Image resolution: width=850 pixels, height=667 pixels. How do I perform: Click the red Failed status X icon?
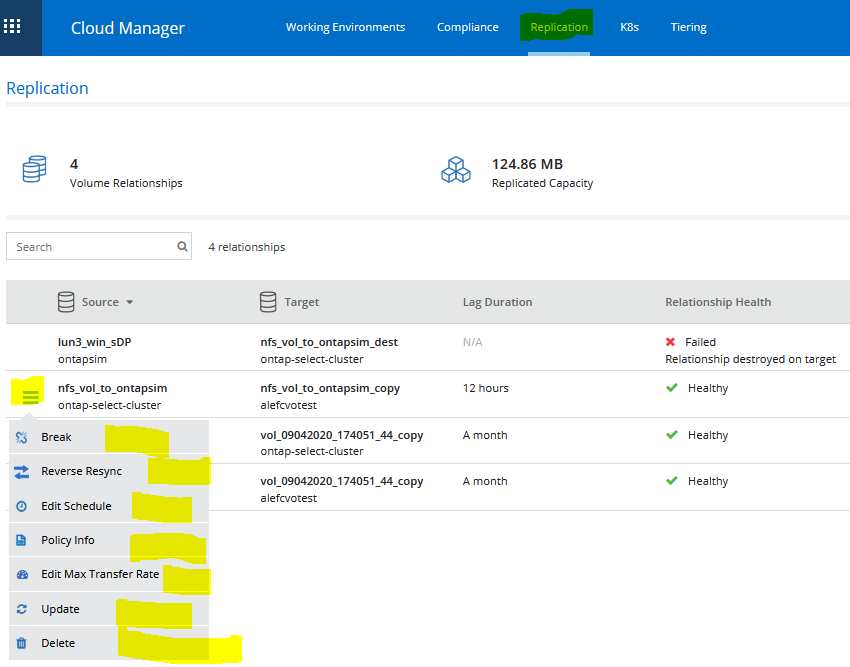671,342
